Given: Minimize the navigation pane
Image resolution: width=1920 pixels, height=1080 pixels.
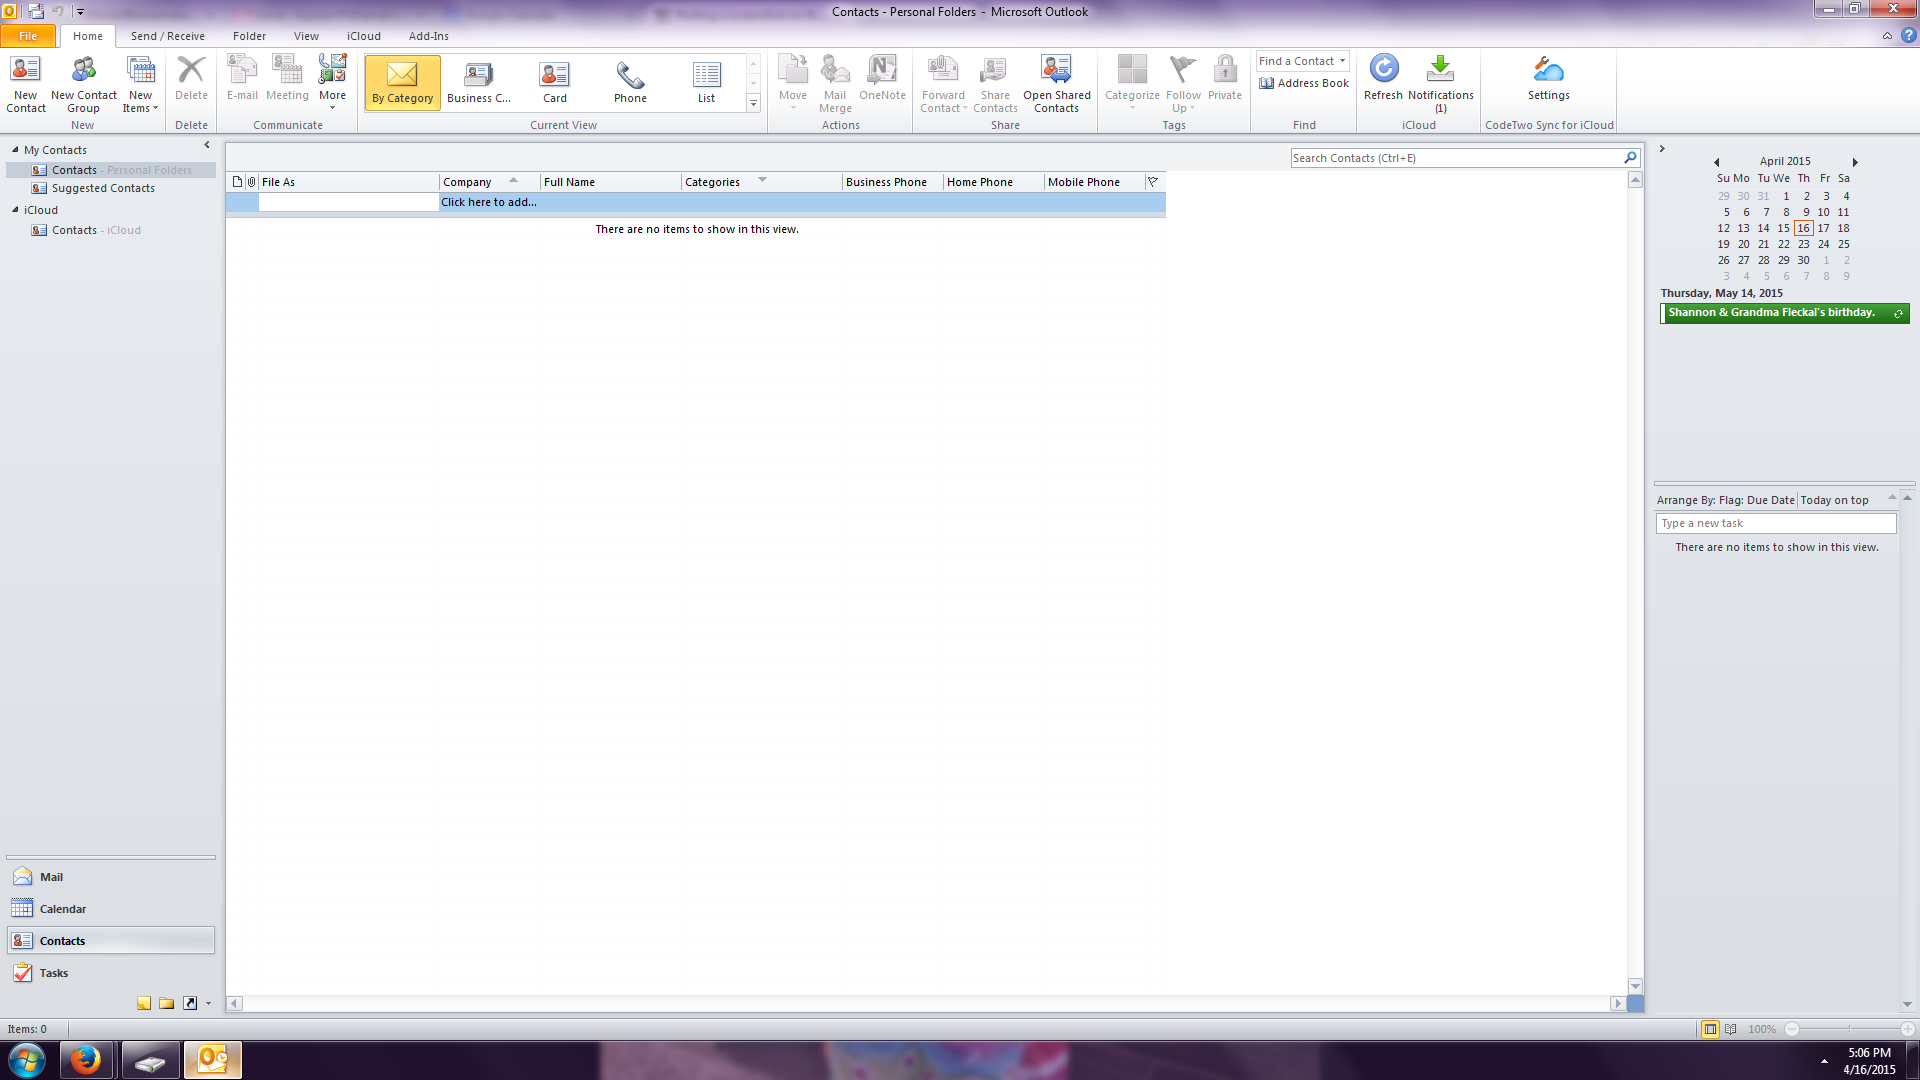Looking at the screenshot, I should pos(207,146).
